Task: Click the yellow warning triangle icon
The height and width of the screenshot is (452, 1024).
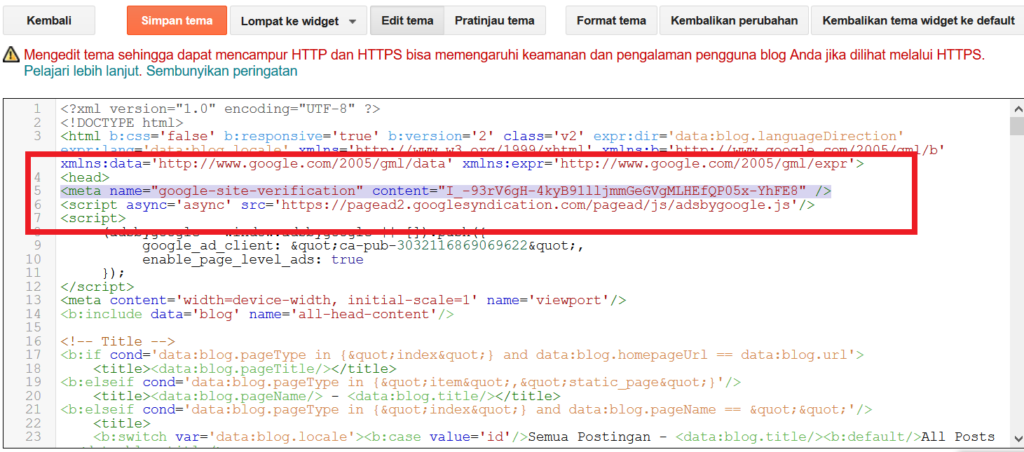Action: [x=11, y=55]
